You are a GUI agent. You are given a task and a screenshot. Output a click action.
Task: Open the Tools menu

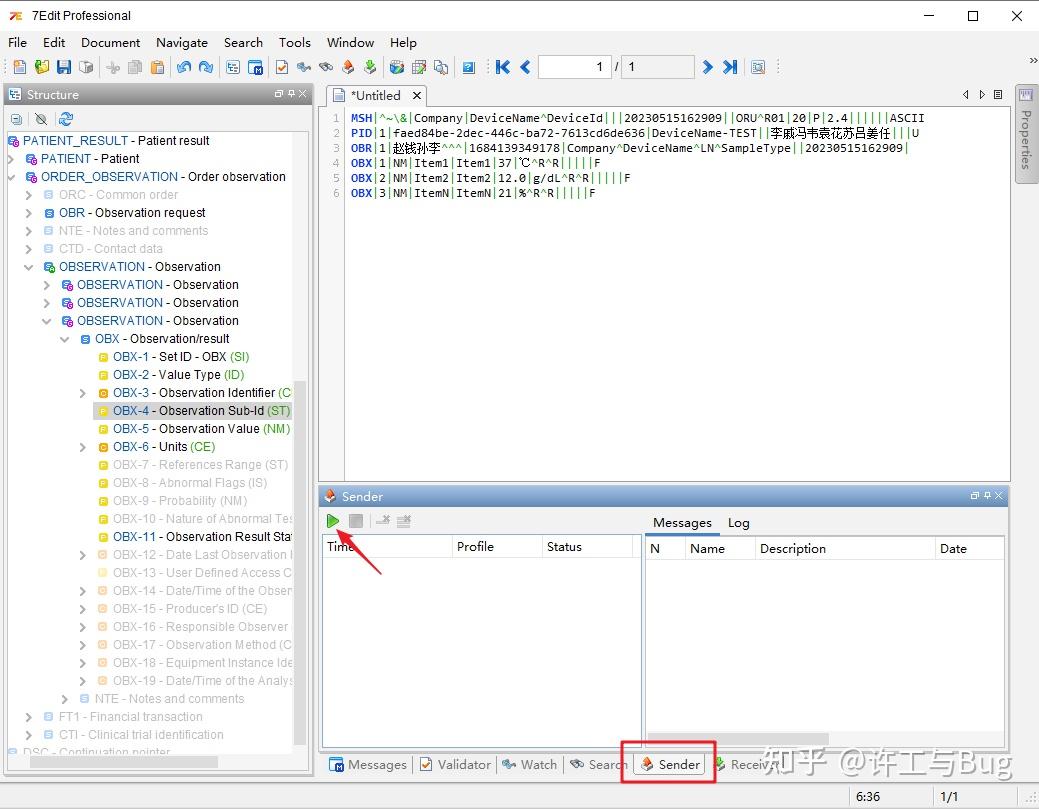tap(294, 43)
